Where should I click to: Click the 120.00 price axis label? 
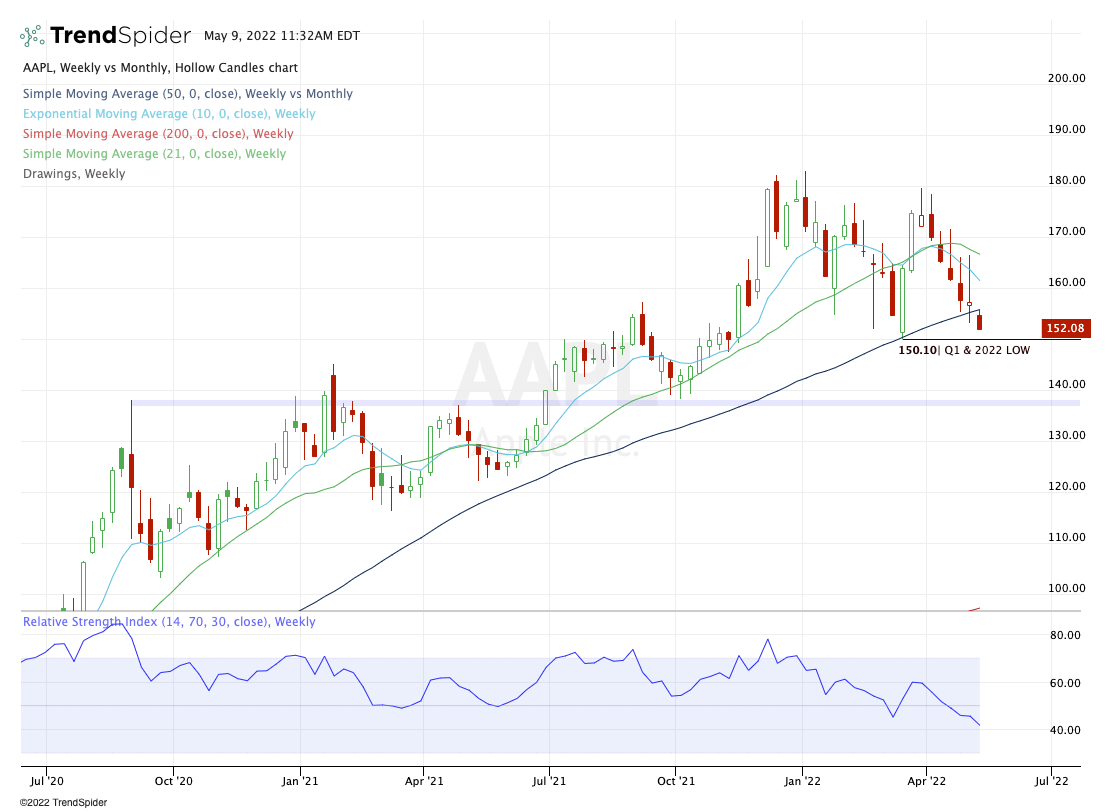click(1066, 486)
